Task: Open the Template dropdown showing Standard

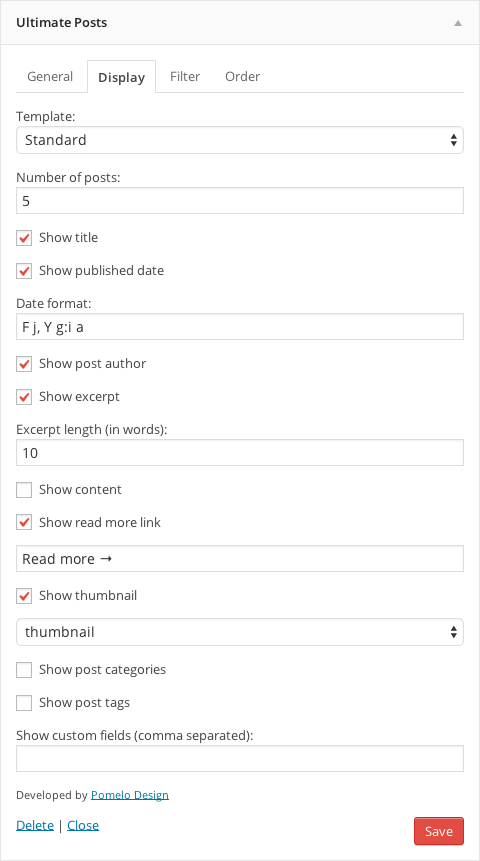Action: 240,140
